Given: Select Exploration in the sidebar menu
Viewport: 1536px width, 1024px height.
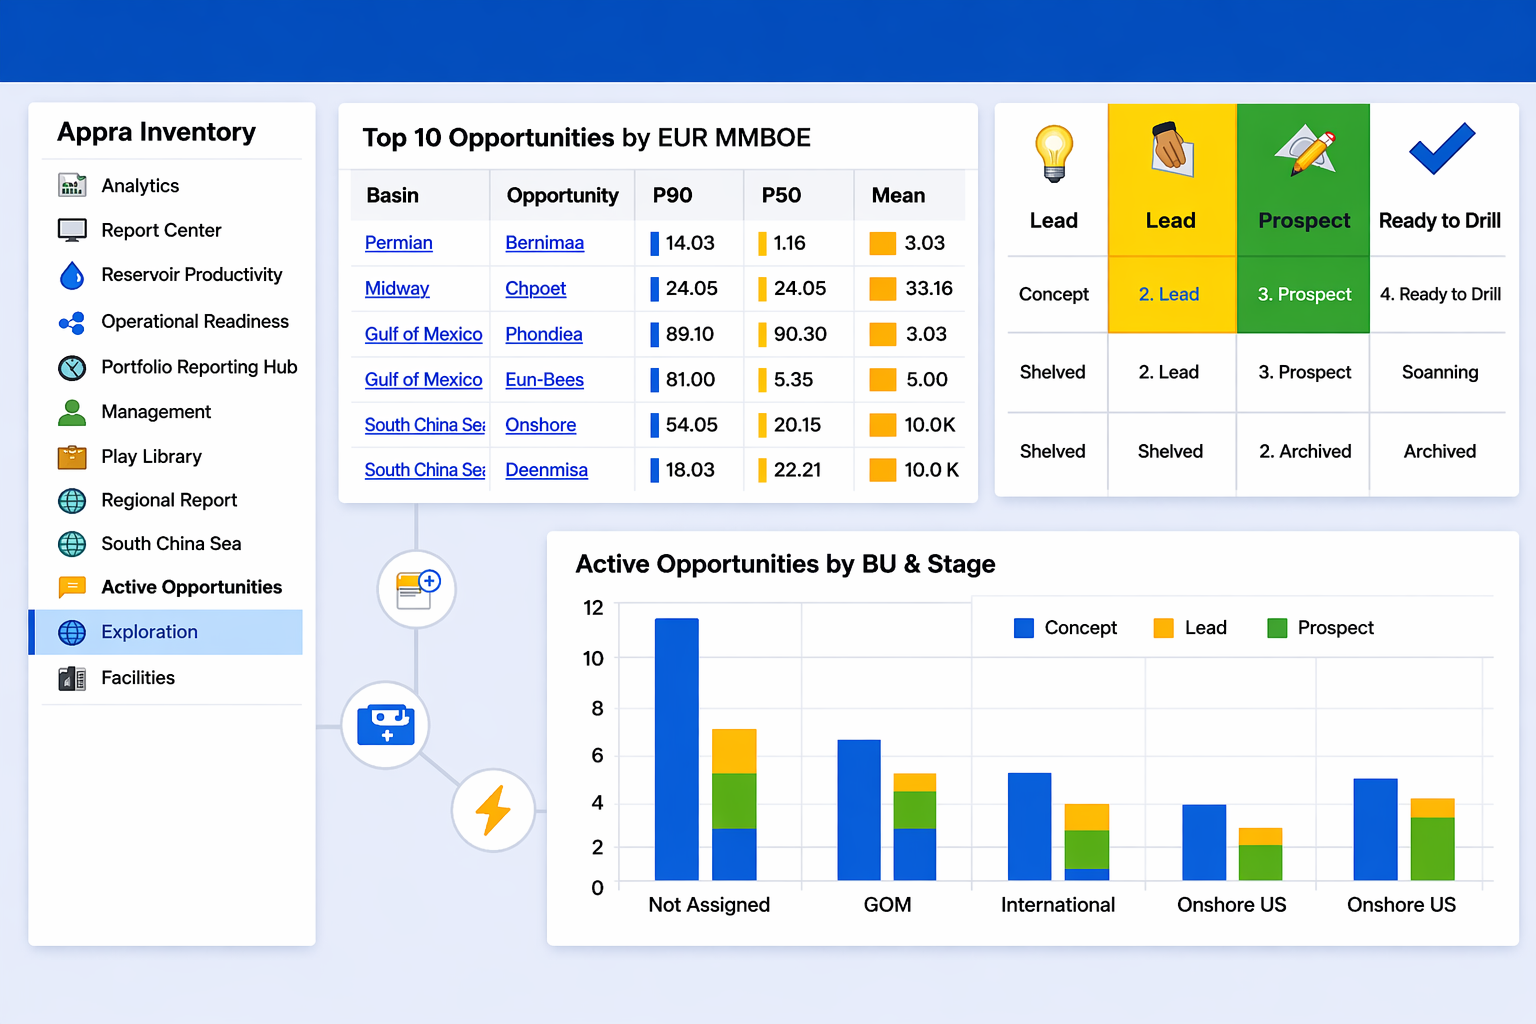Looking at the screenshot, I should coord(150,632).
